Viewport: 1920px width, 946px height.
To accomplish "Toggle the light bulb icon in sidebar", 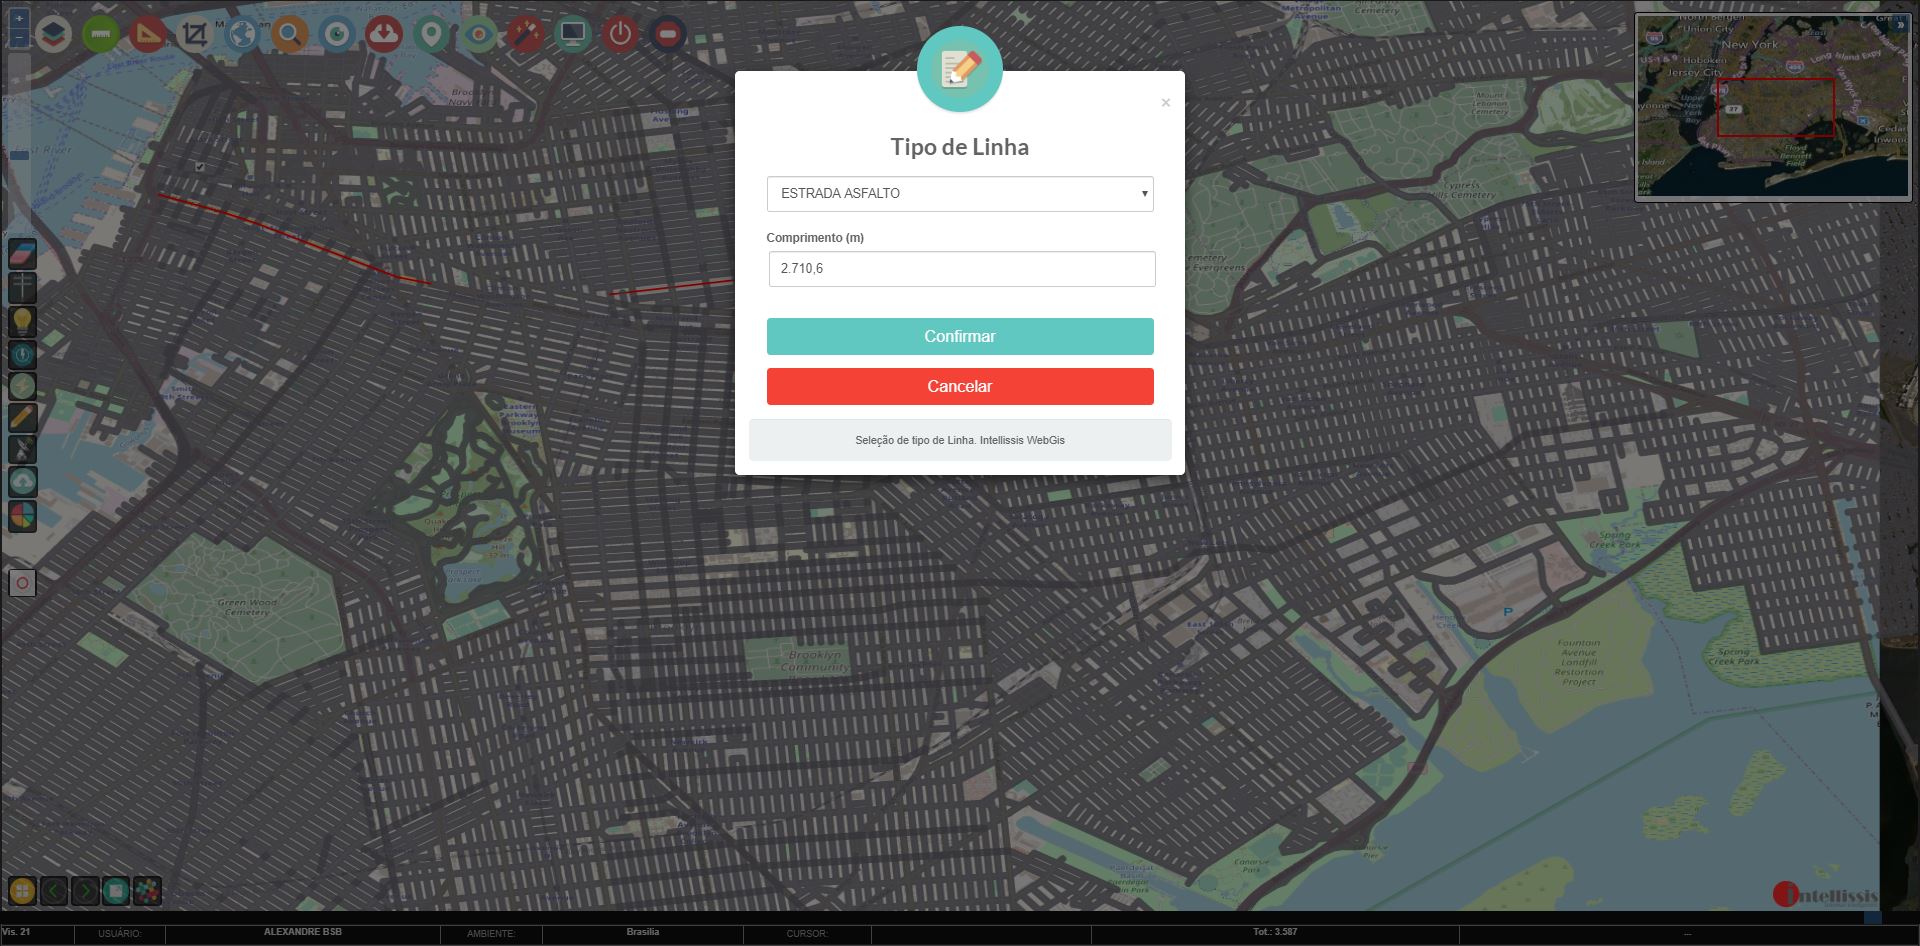I will click(22, 321).
